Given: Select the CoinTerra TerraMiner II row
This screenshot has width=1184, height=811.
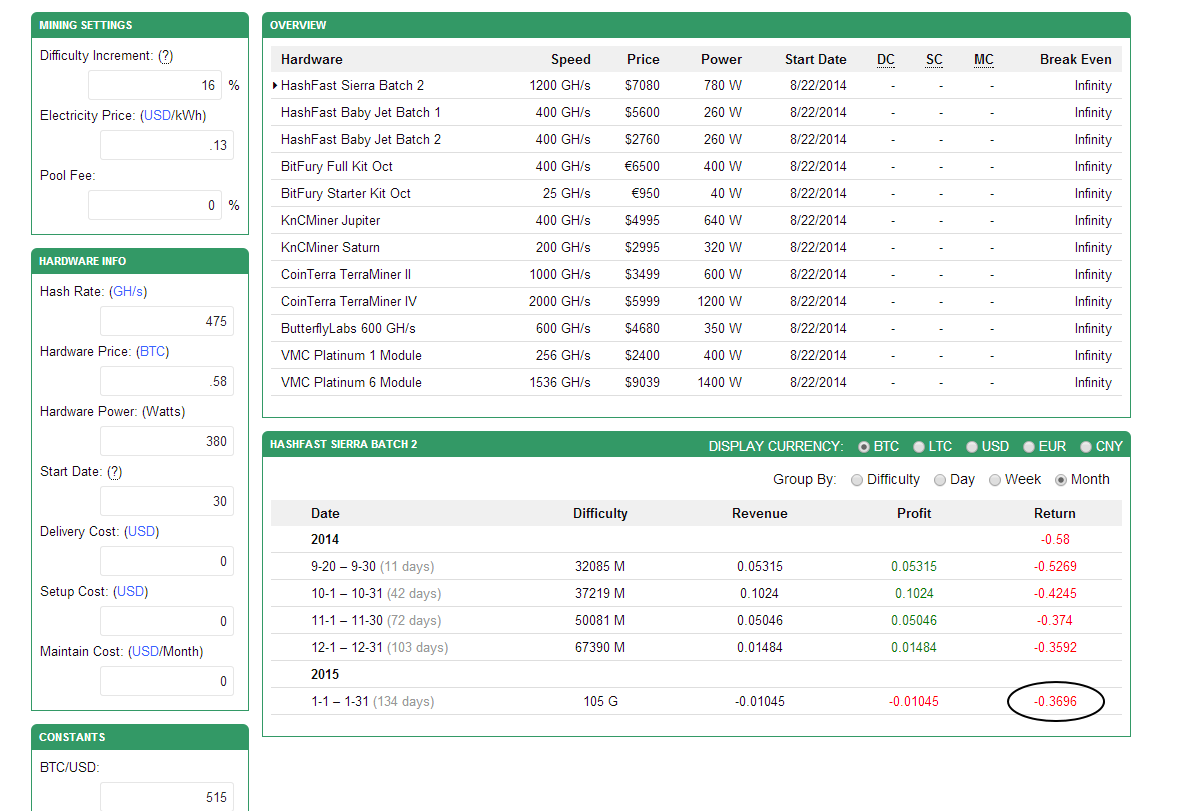Looking at the screenshot, I should pos(696,275).
